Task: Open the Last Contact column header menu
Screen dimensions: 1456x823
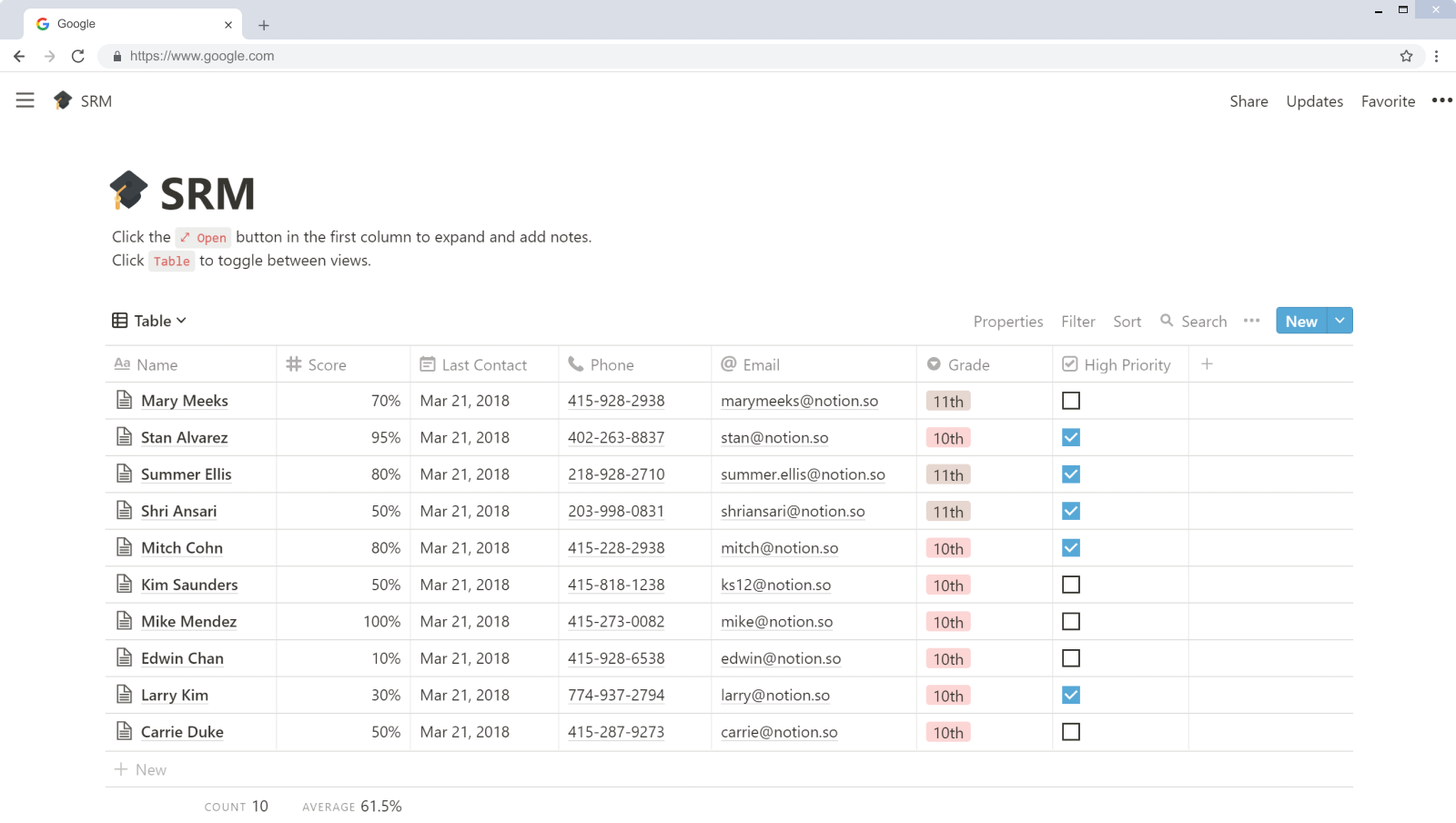Action: click(x=485, y=364)
